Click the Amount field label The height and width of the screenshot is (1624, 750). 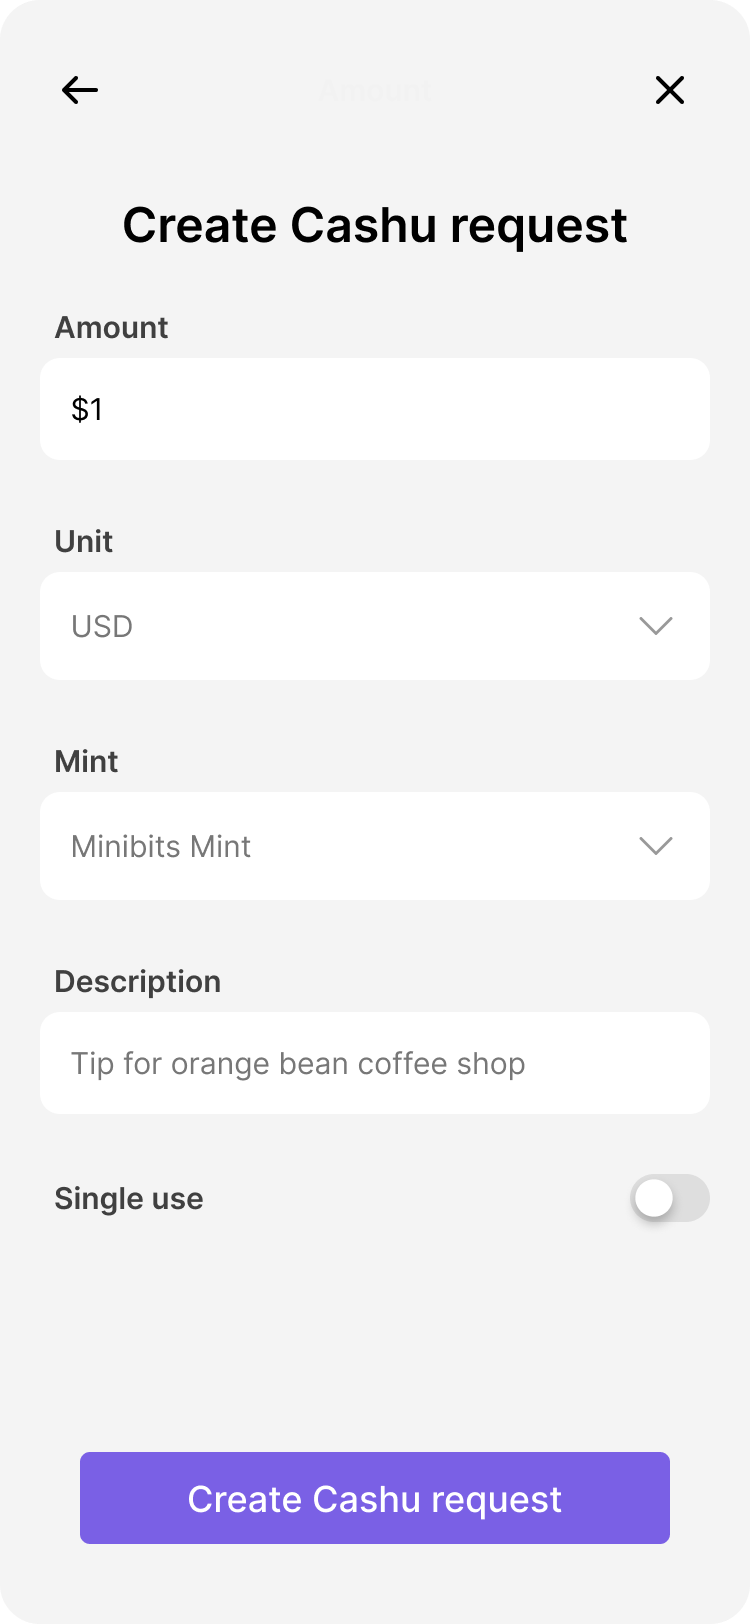click(x=111, y=328)
